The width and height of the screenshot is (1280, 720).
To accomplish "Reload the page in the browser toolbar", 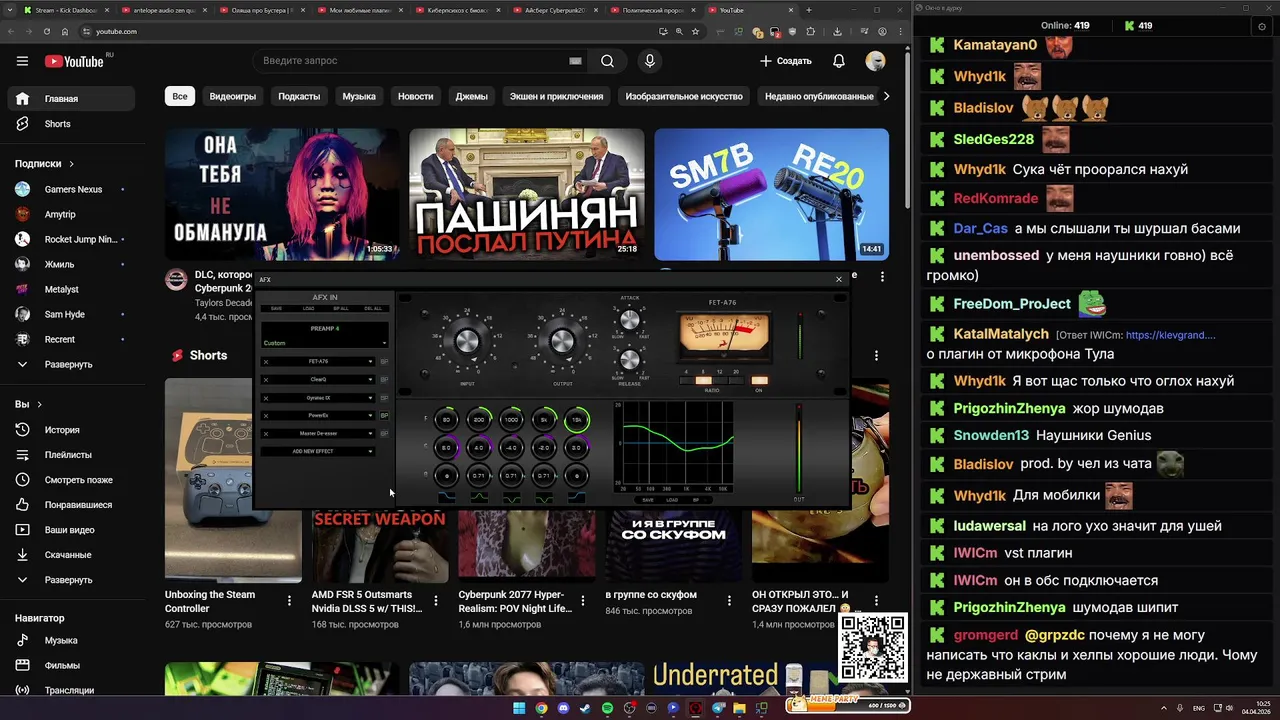I will [x=46, y=32].
